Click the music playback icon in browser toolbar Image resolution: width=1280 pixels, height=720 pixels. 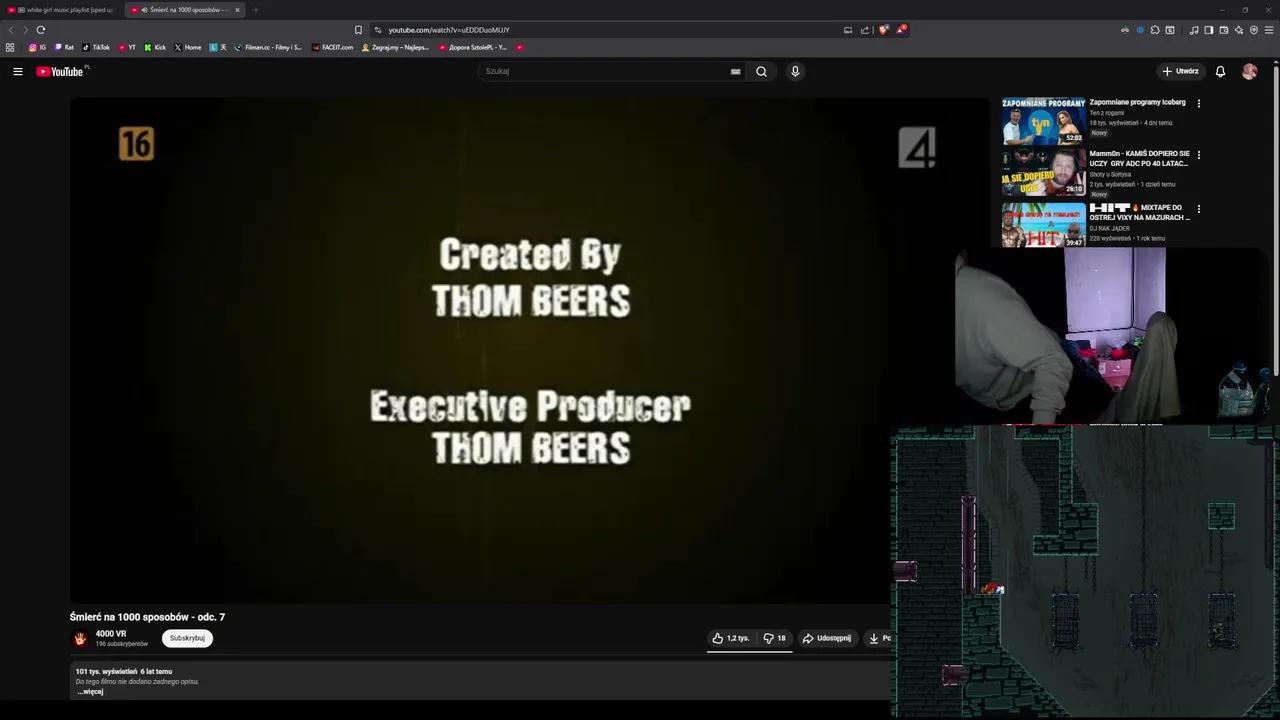[x=1193, y=30]
